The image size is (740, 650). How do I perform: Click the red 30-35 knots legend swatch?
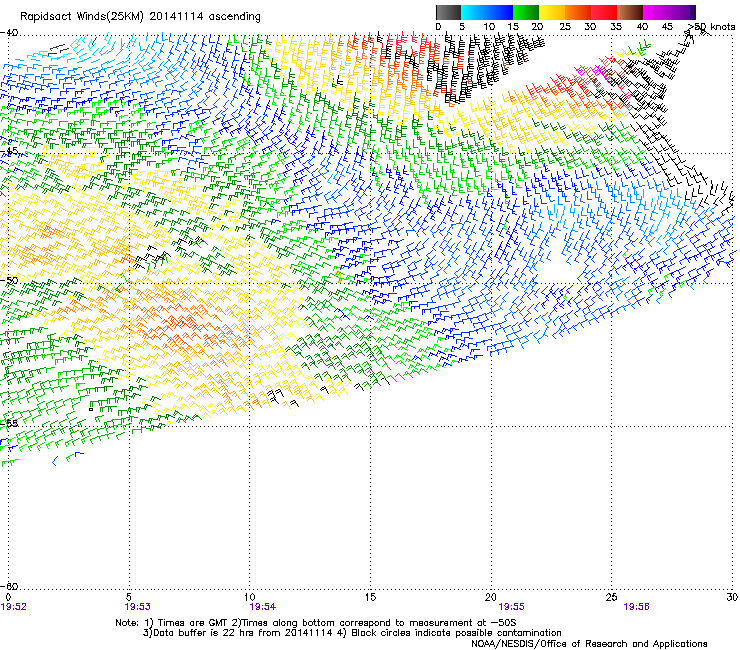tap(604, 12)
